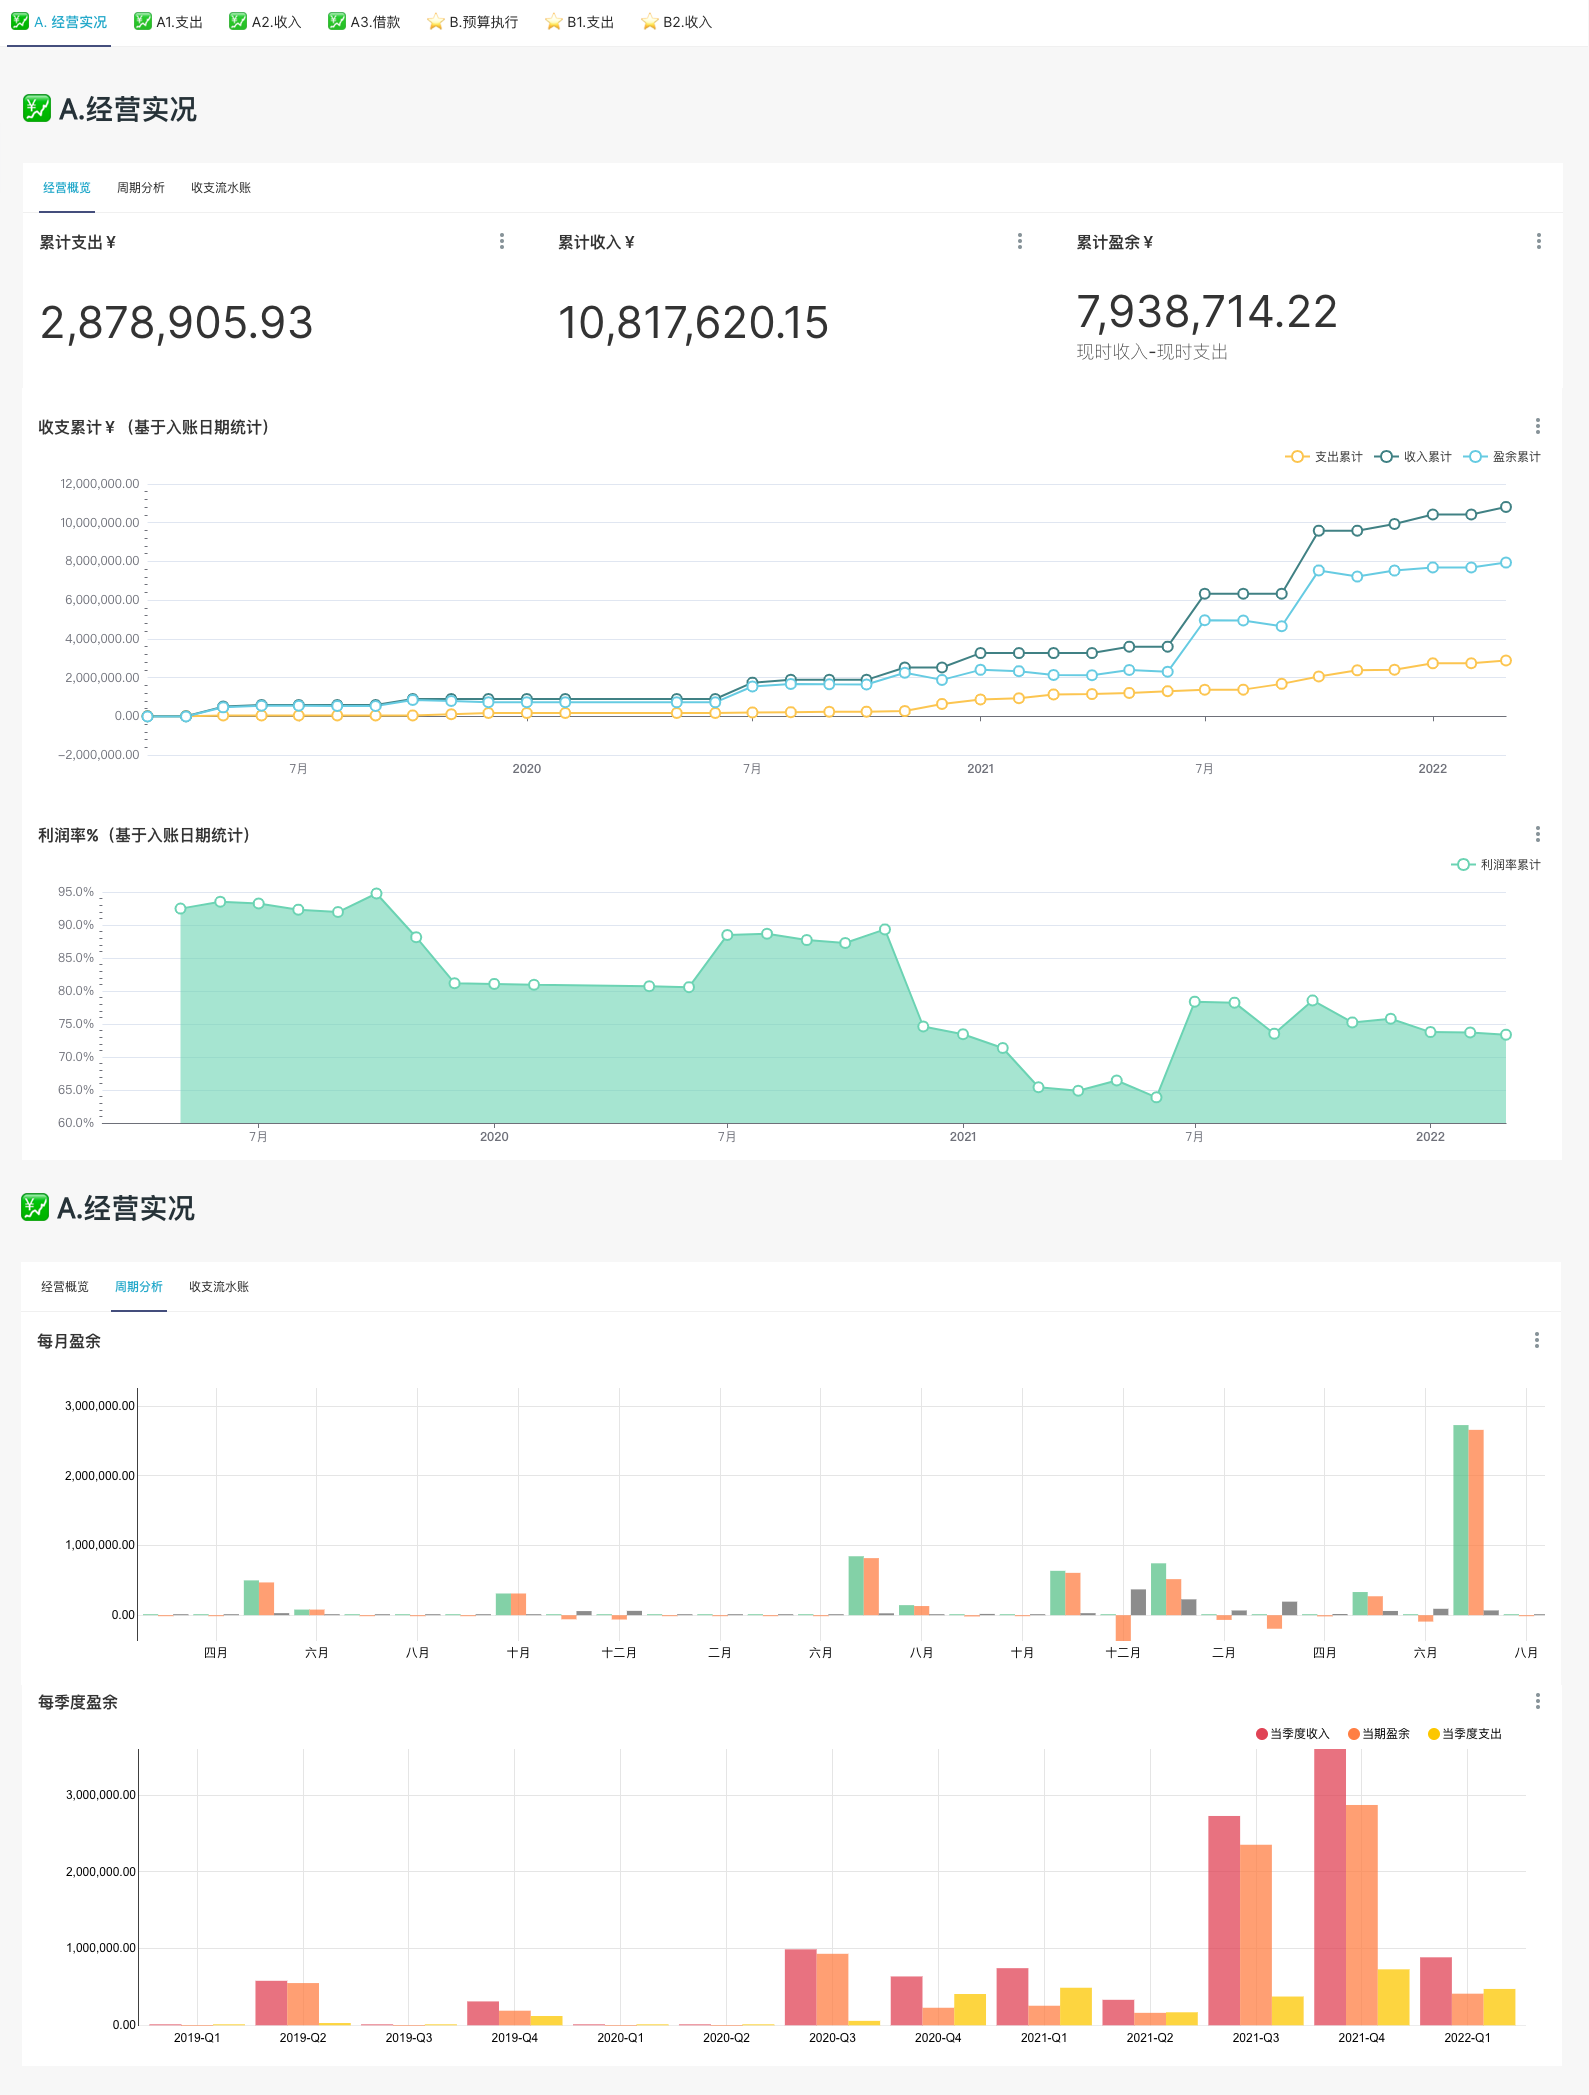Click the star icon beside B1.支出
This screenshot has height=2095, width=1589.
click(x=554, y=22)
